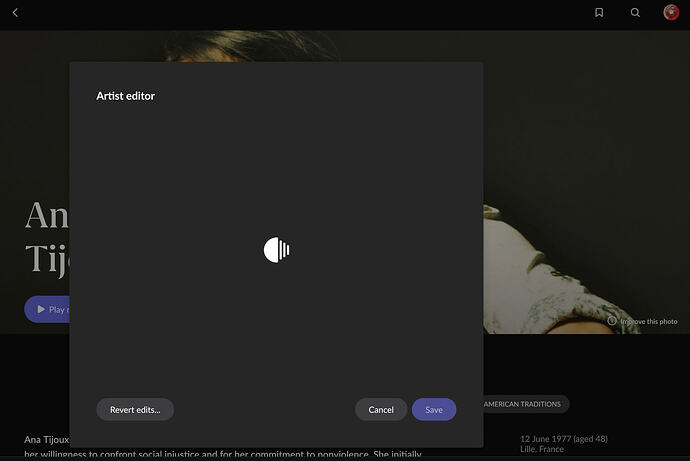
Task: Open search with the magnifier icon
Action: (635, 13)
